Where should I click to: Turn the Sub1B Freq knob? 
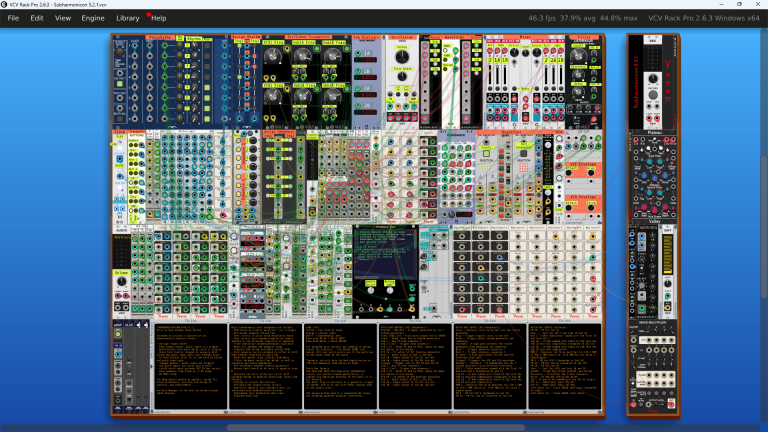(x=333, y=56)
